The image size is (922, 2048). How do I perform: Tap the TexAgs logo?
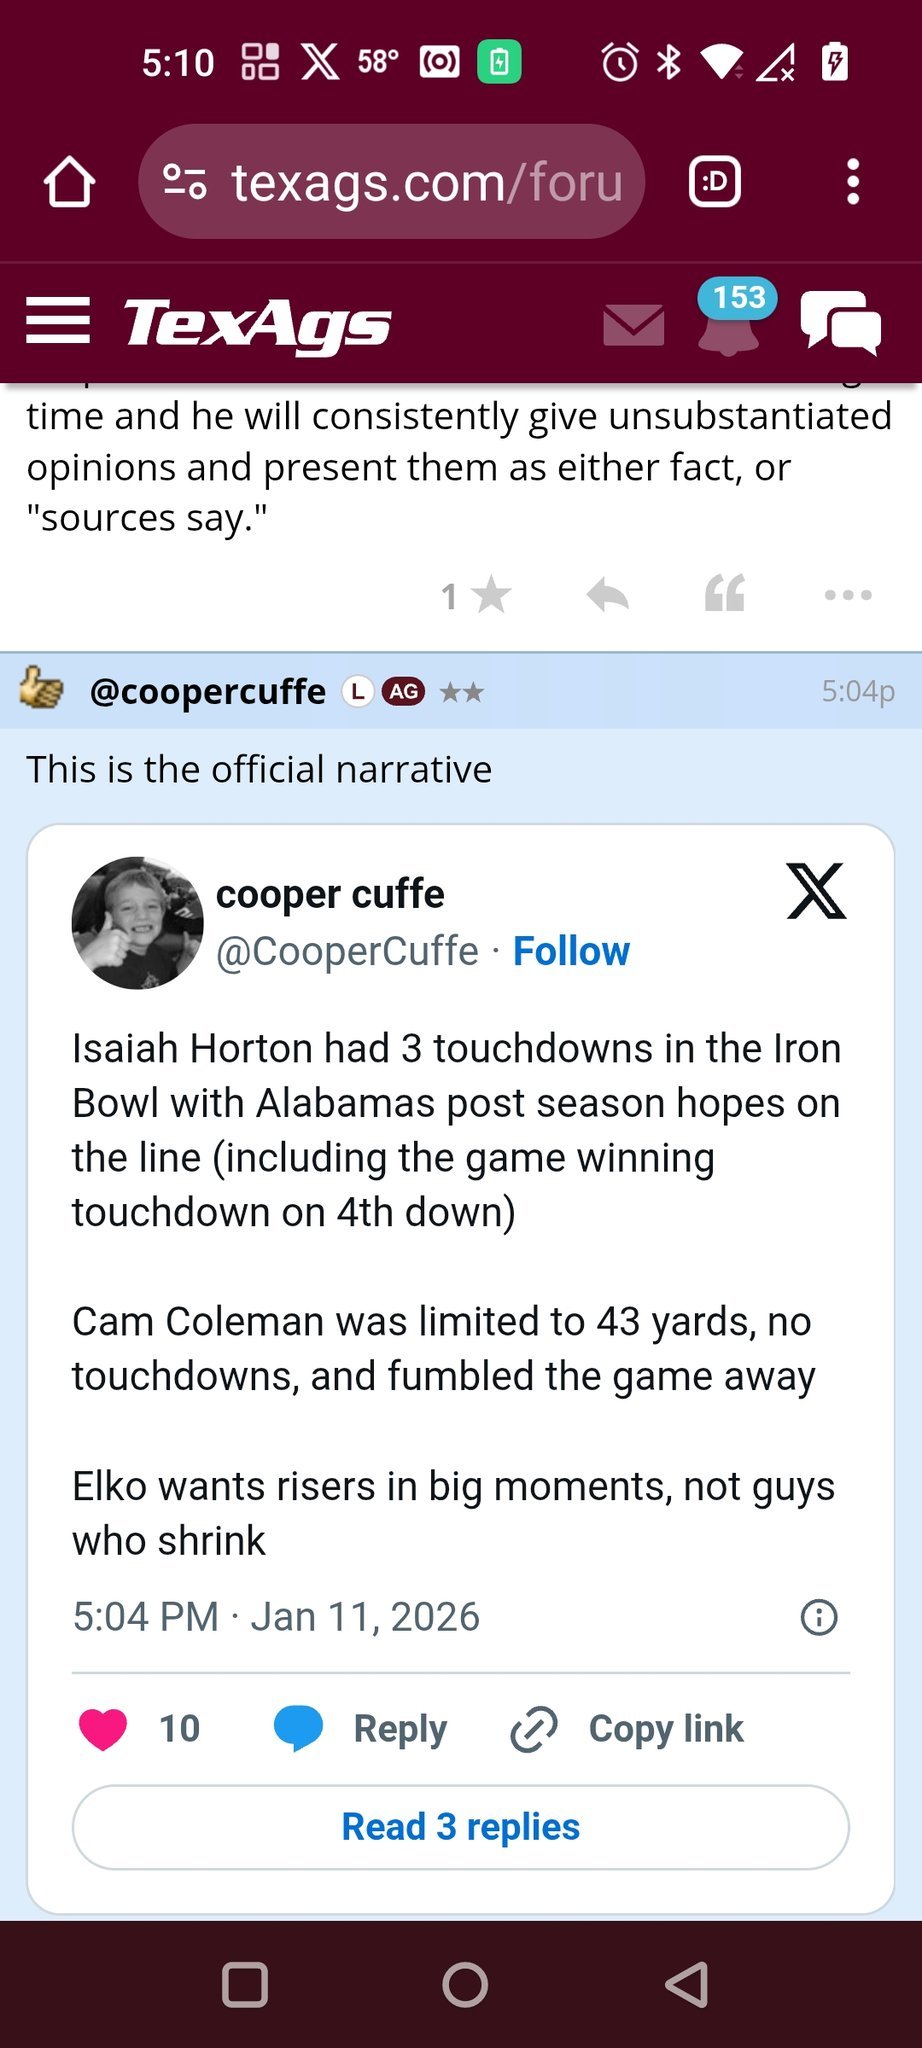pos(256,324)
